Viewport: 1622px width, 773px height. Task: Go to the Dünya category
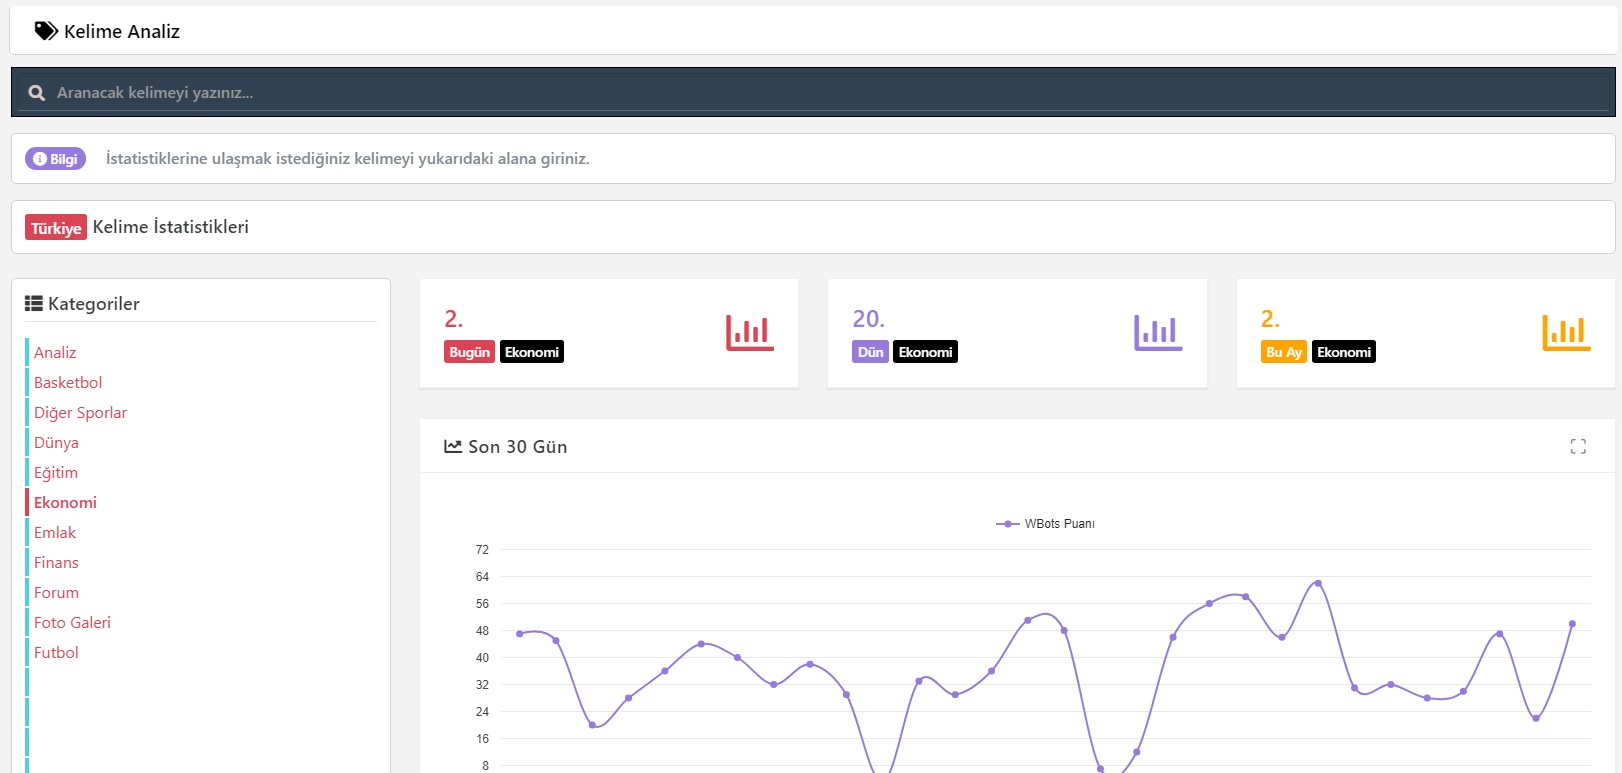tap(56, 443)
